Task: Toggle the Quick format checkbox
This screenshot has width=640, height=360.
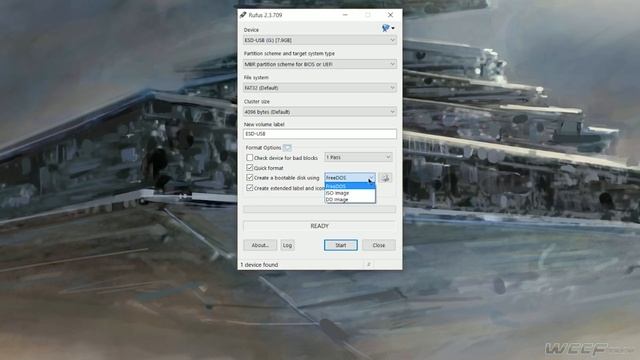Action: point(249,167)
